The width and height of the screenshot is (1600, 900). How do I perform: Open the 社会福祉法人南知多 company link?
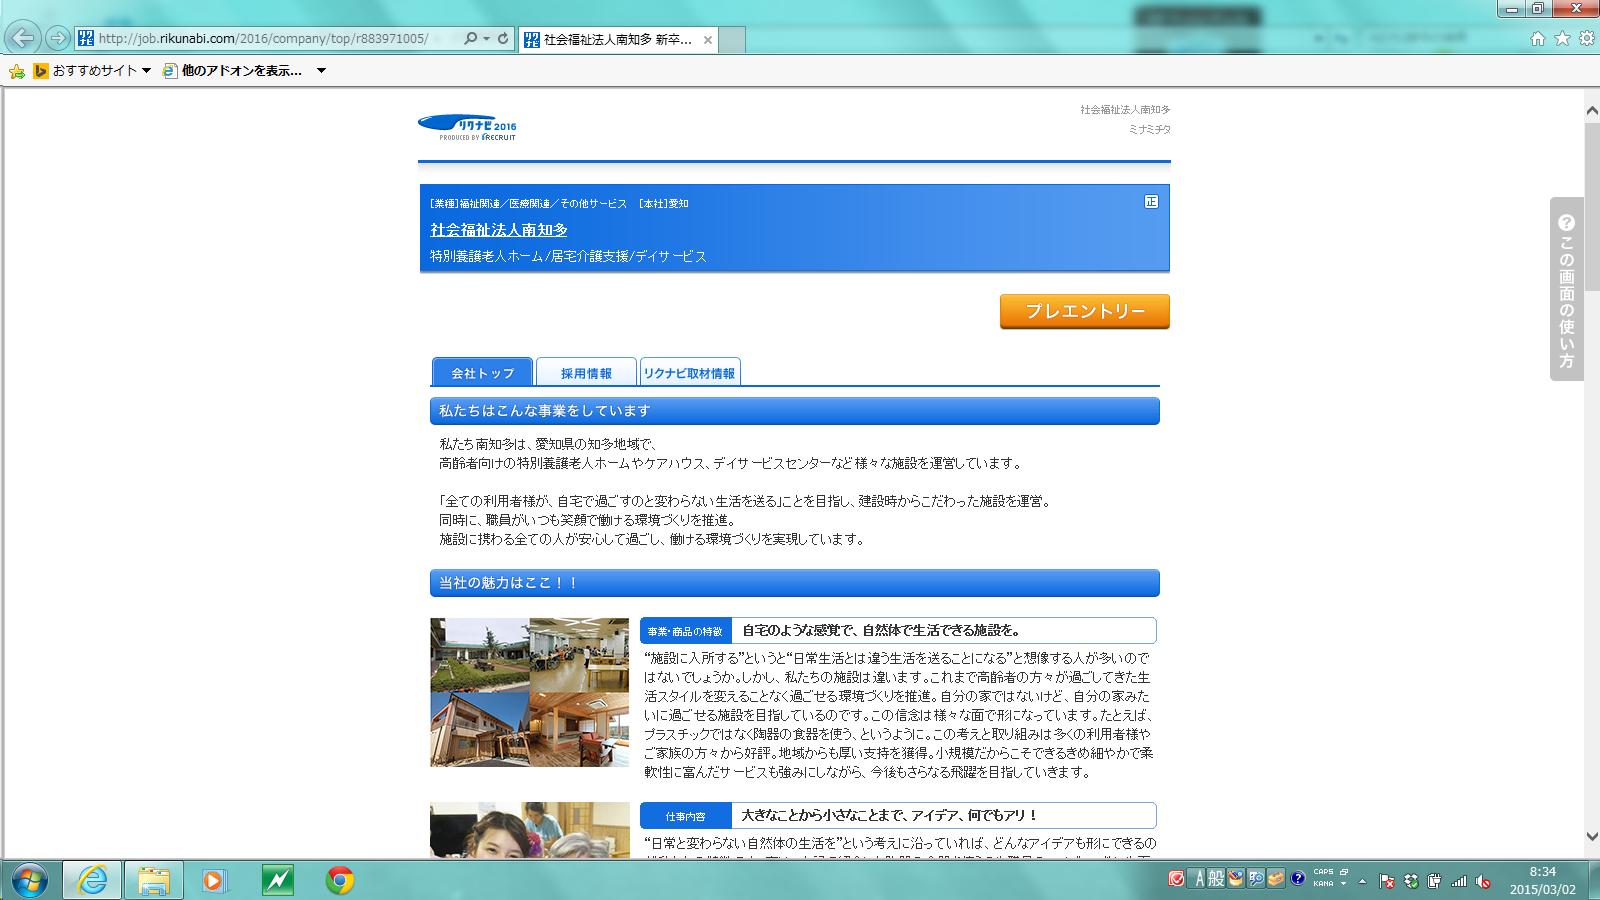499,230
